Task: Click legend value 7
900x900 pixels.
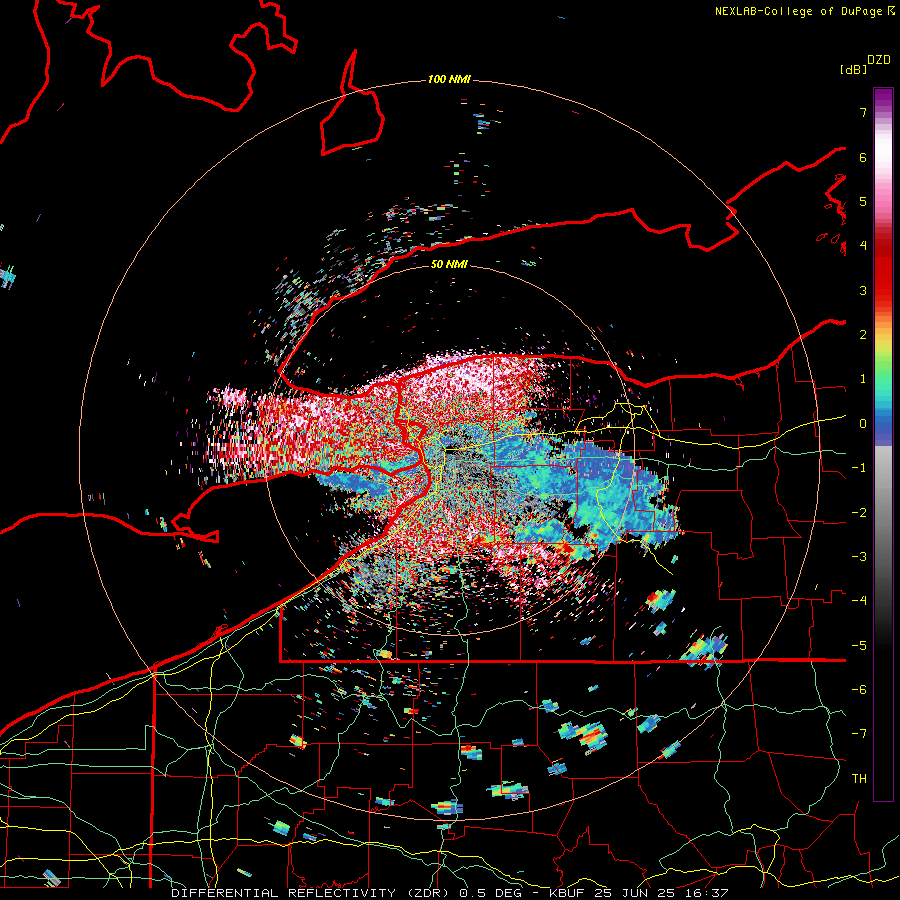Action: (x=863, y=112)
